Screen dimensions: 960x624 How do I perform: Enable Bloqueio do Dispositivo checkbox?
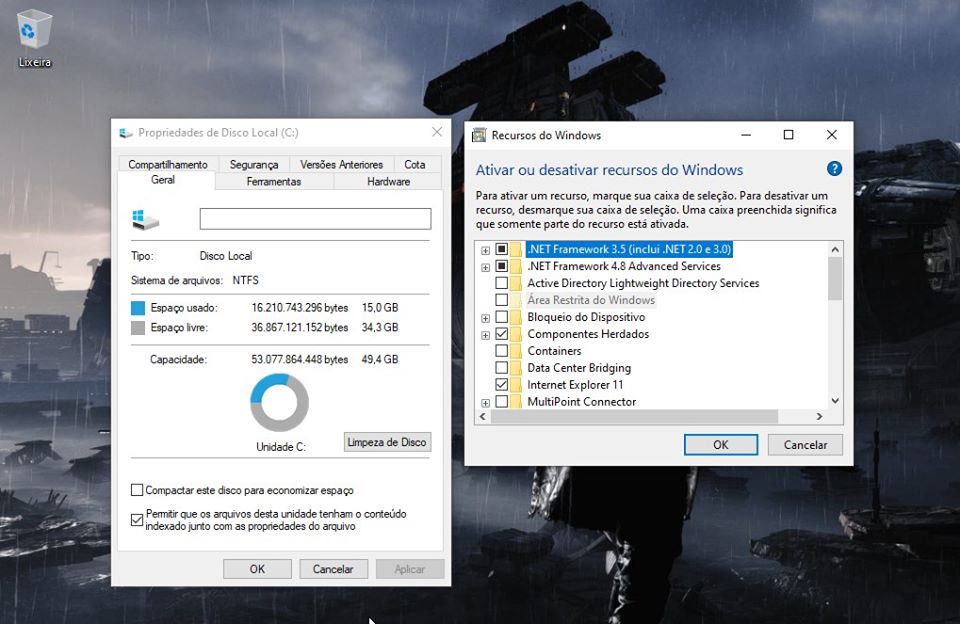pos(501,317)
